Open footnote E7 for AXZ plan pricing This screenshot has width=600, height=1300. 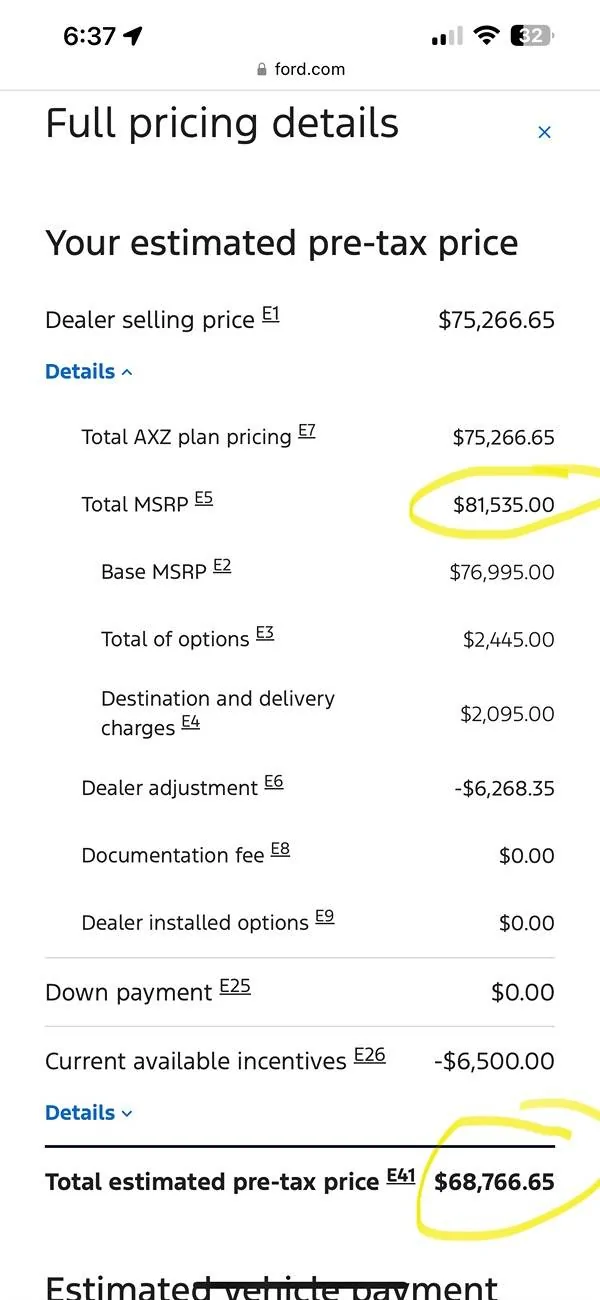point(306,432)
